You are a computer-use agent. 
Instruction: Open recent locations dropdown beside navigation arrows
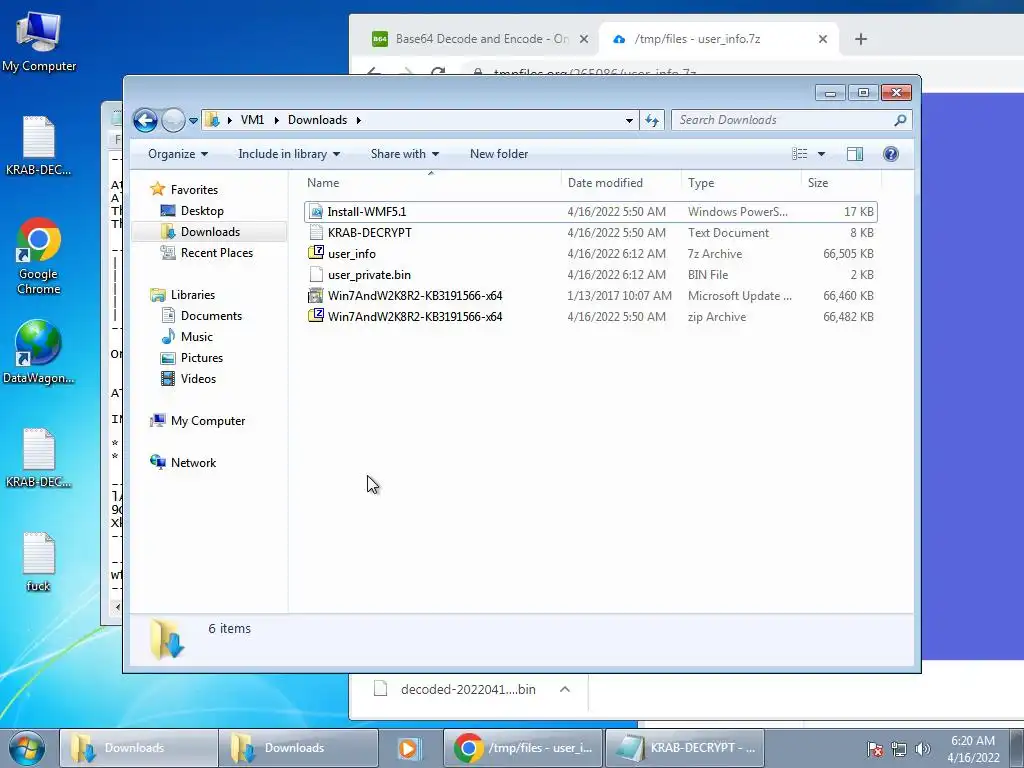[x=193, y=121]
